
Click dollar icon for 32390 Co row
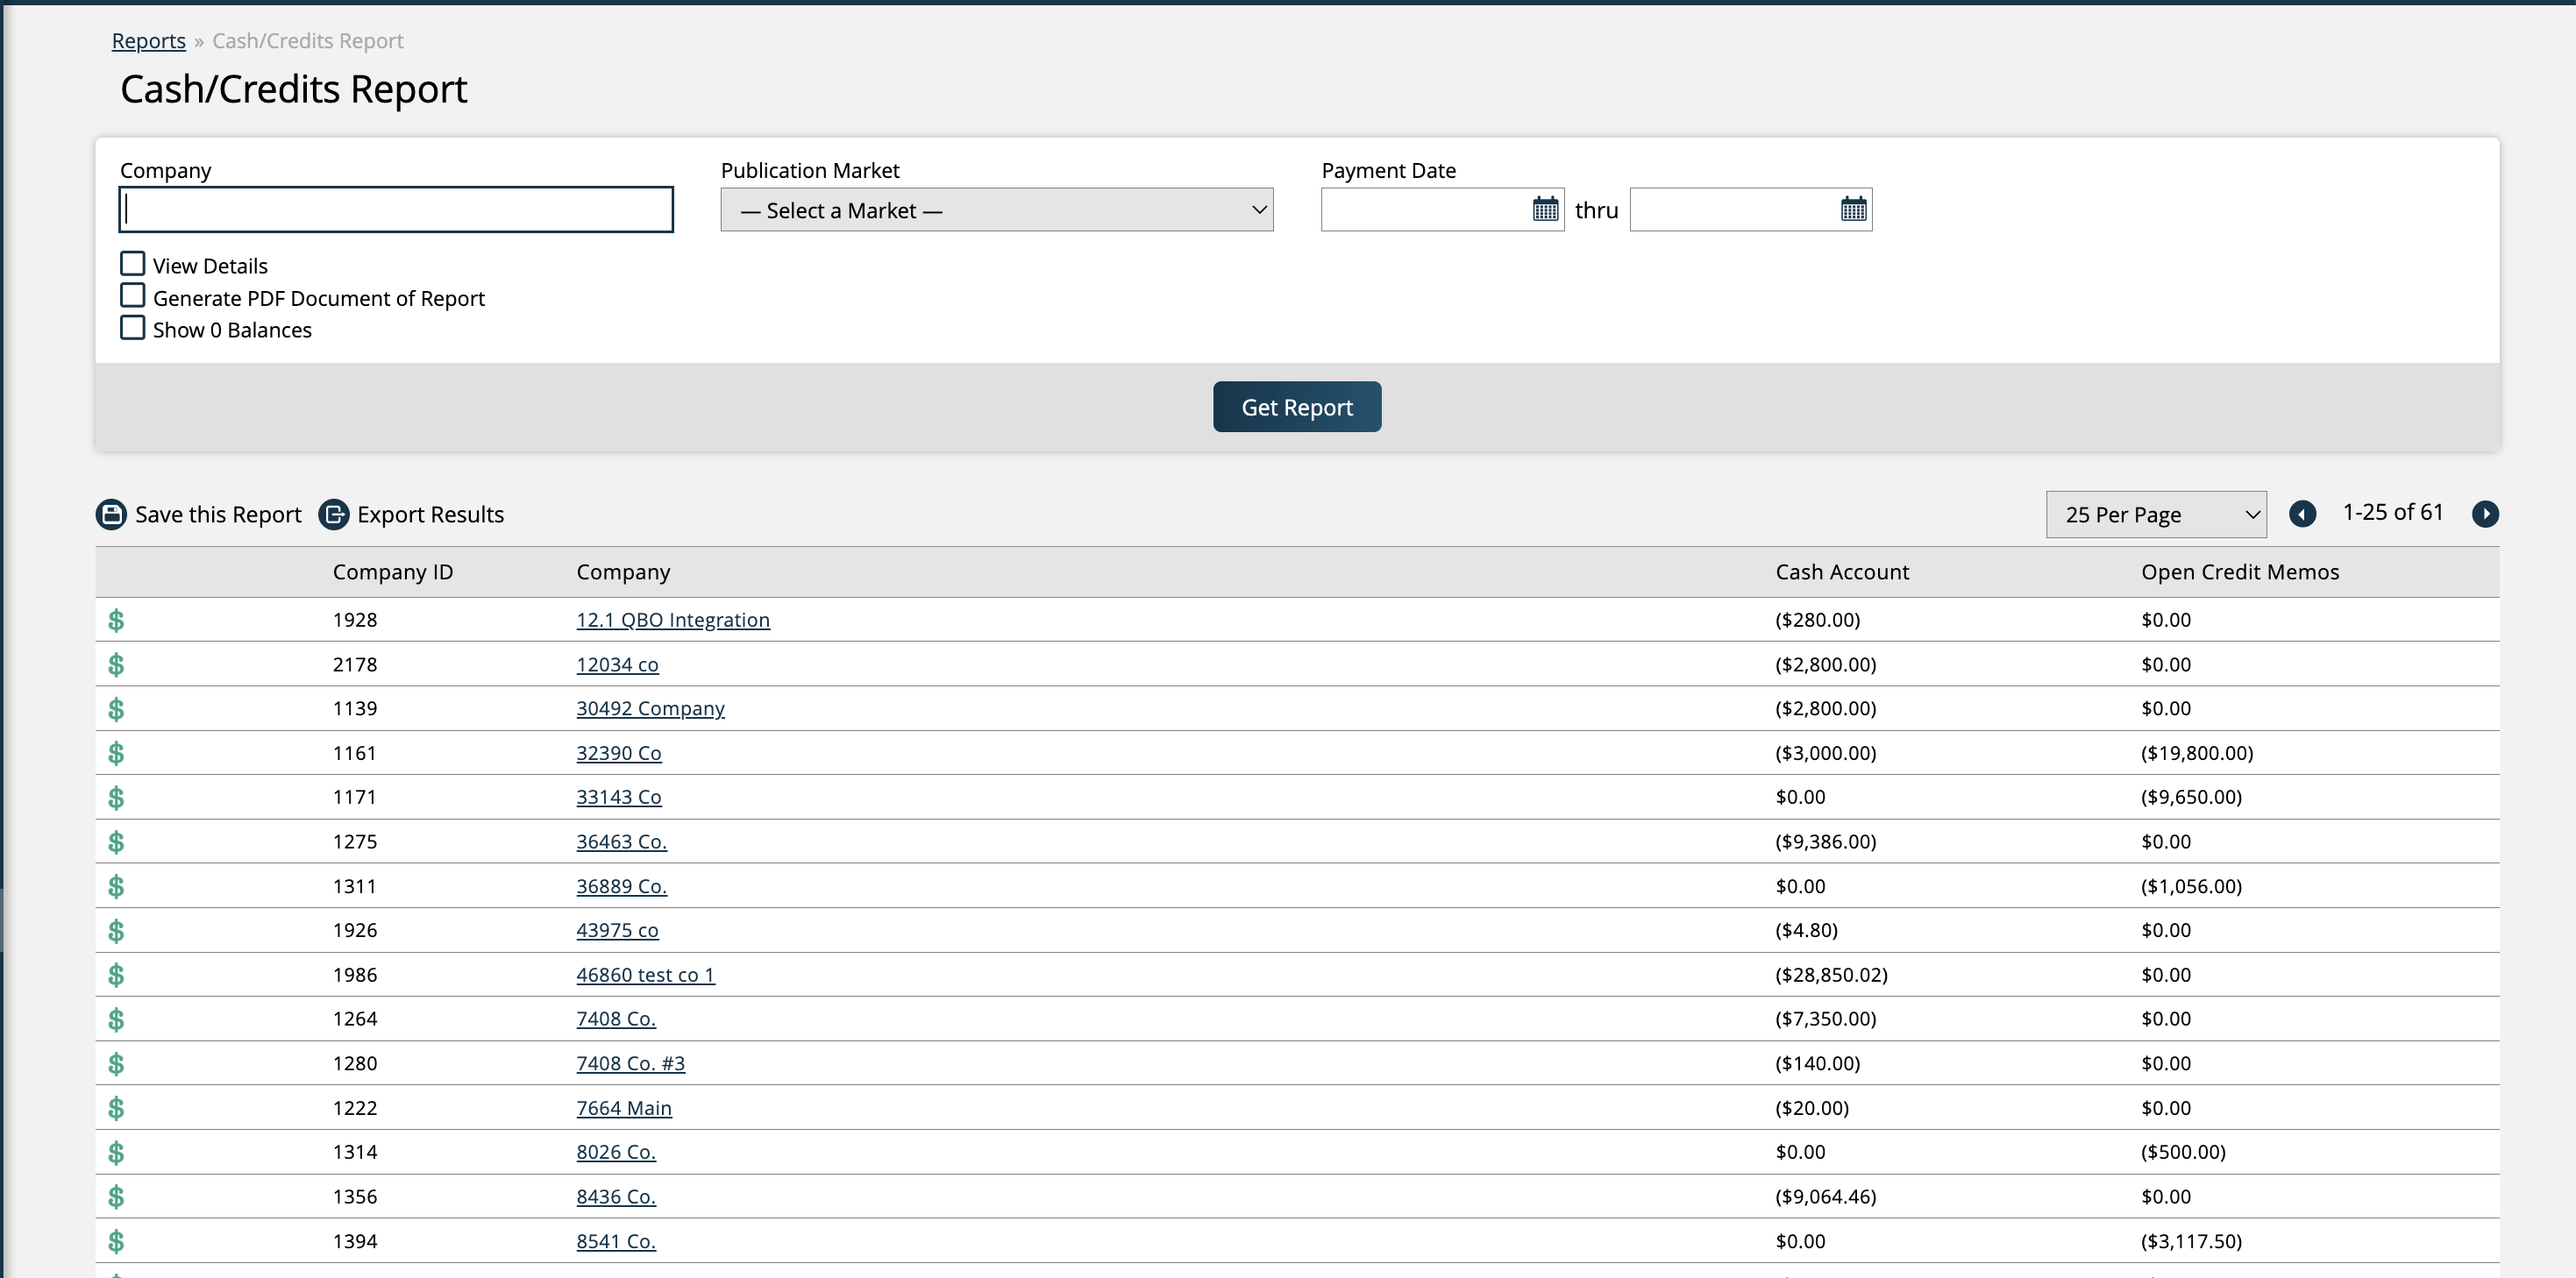pyautogui.click(x=116, y=753)
